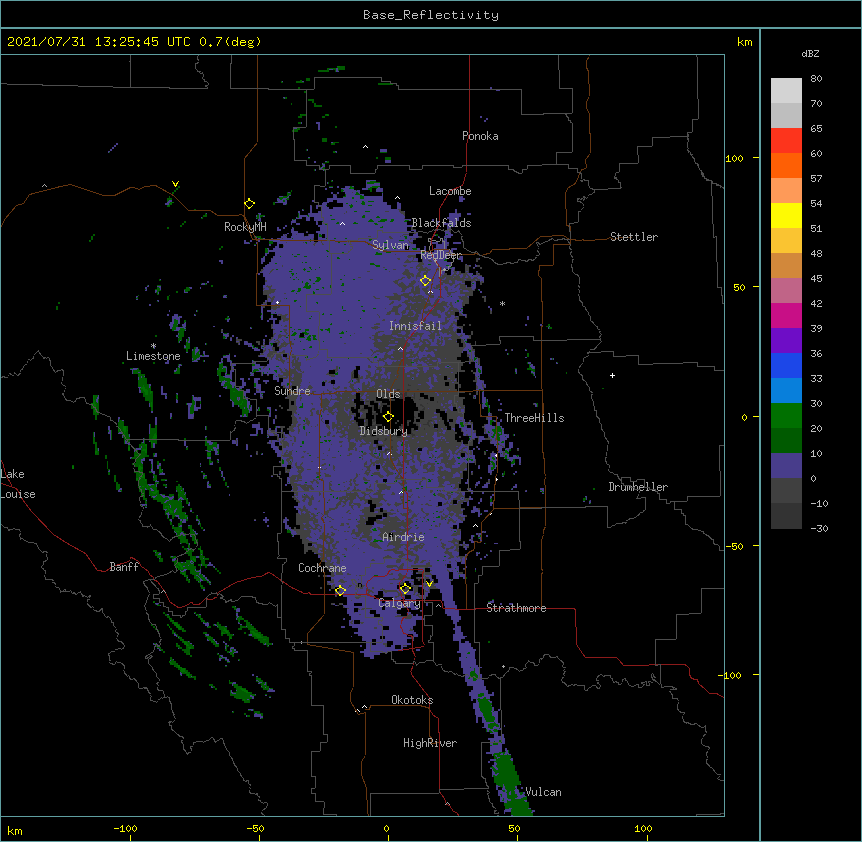The image size is (862, 842).
Task: Click the yellow diamond marker above Calgary label
Action: point(405,589)
